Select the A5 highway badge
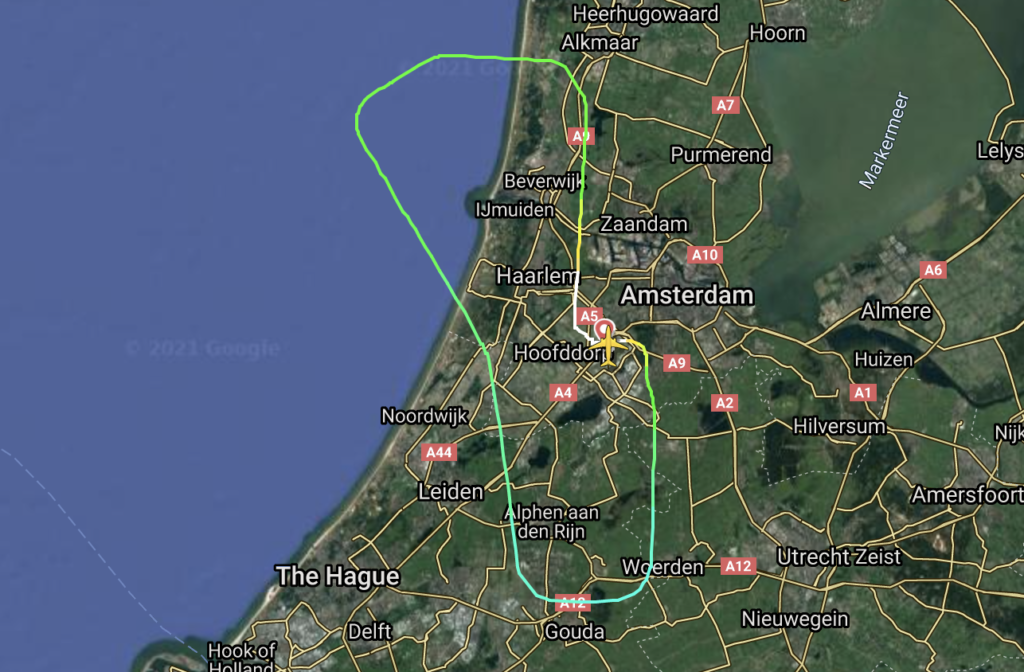Image resolution: width=1024 pixels, height=672 pixels. 588,316
